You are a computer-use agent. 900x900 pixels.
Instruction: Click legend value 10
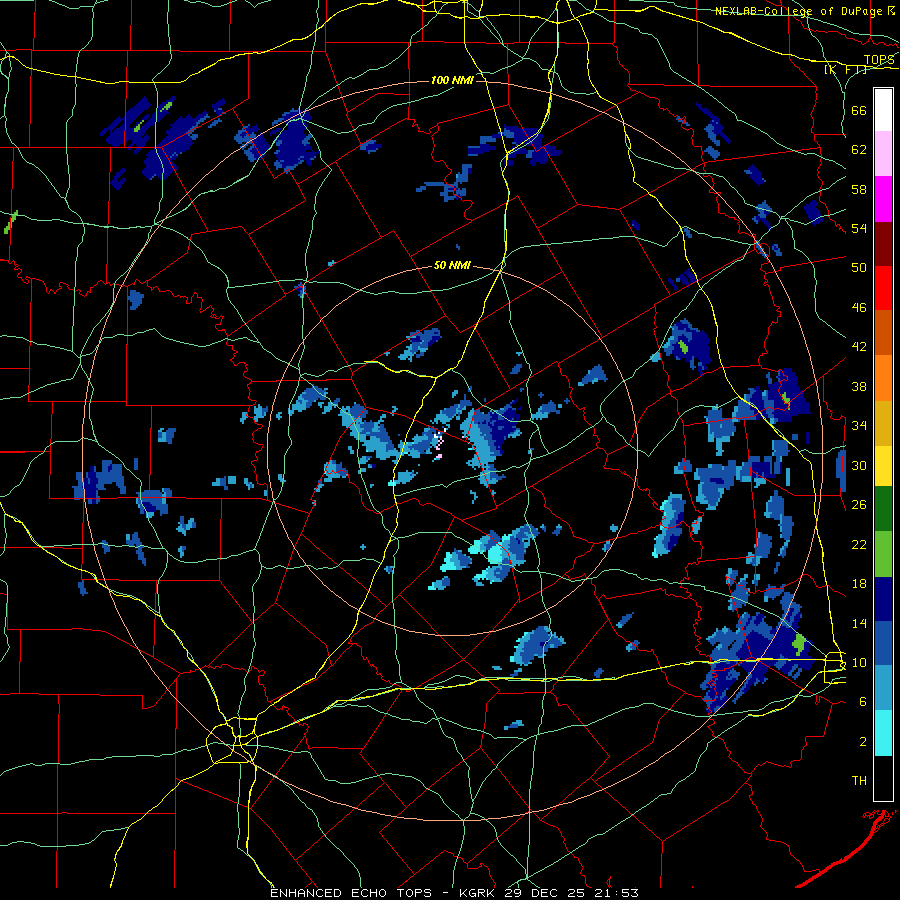[859, 662]
